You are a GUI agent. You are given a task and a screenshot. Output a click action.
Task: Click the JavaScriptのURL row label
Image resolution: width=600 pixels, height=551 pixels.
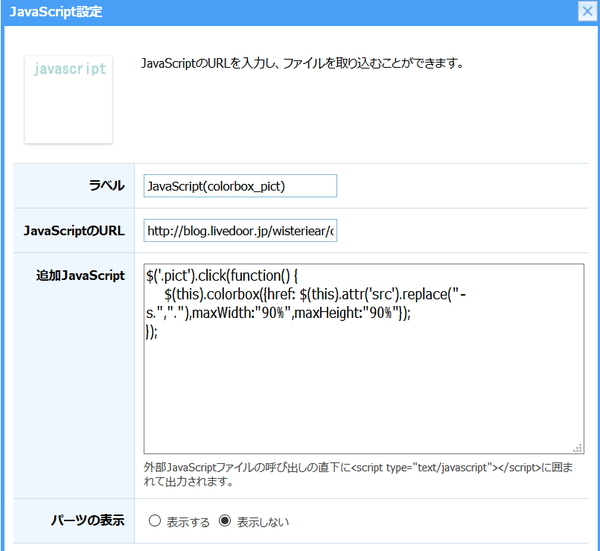click(74, 231)
